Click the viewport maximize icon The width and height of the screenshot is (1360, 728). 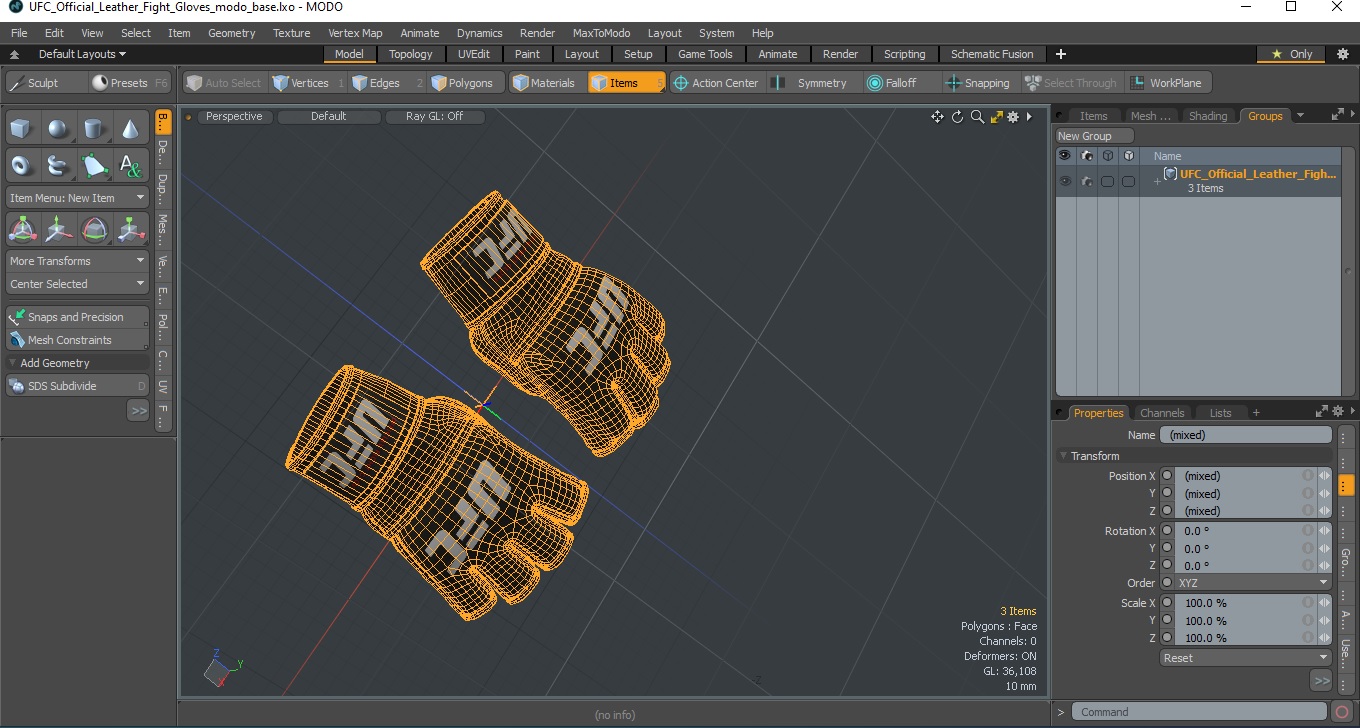click(996, 117)
